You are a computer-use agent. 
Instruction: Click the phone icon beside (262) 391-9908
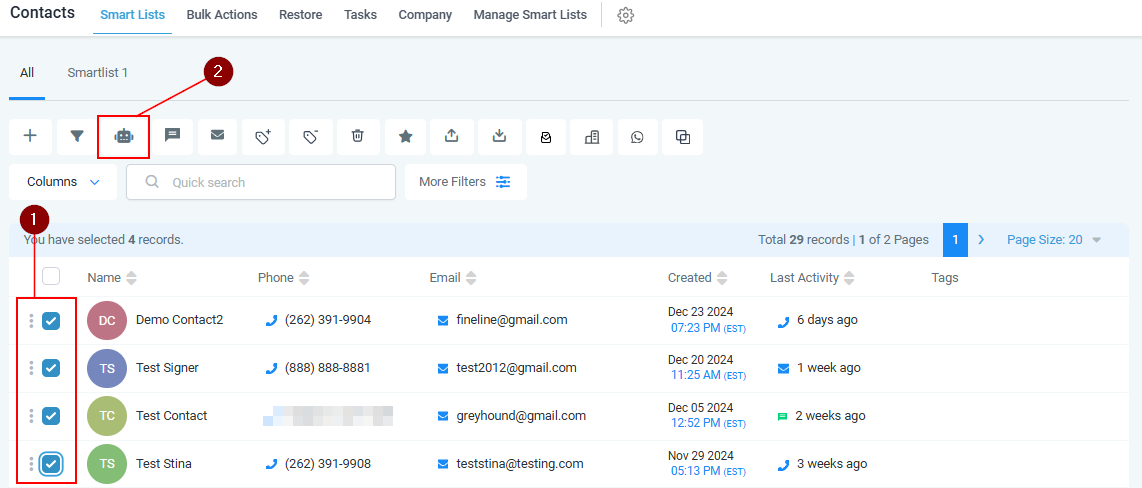[x=272, y=464]
